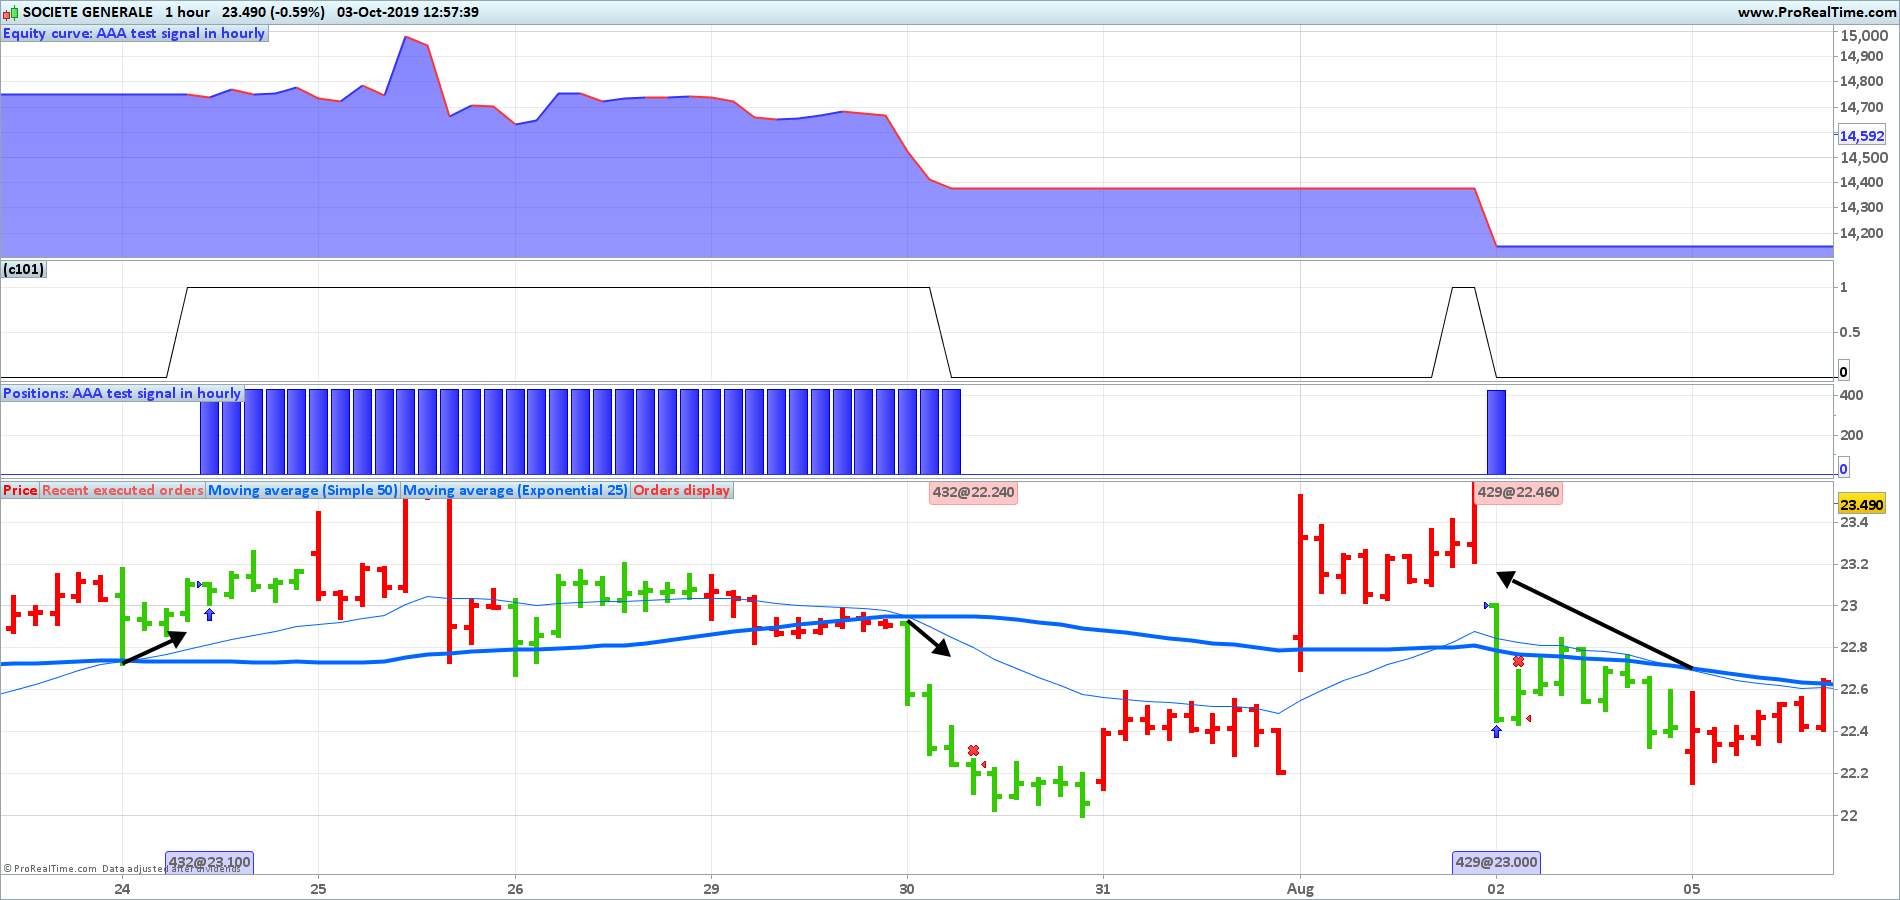Screen dimensions: 1900x900
Task: Click the '22' price axis value
Action: 1849,815
